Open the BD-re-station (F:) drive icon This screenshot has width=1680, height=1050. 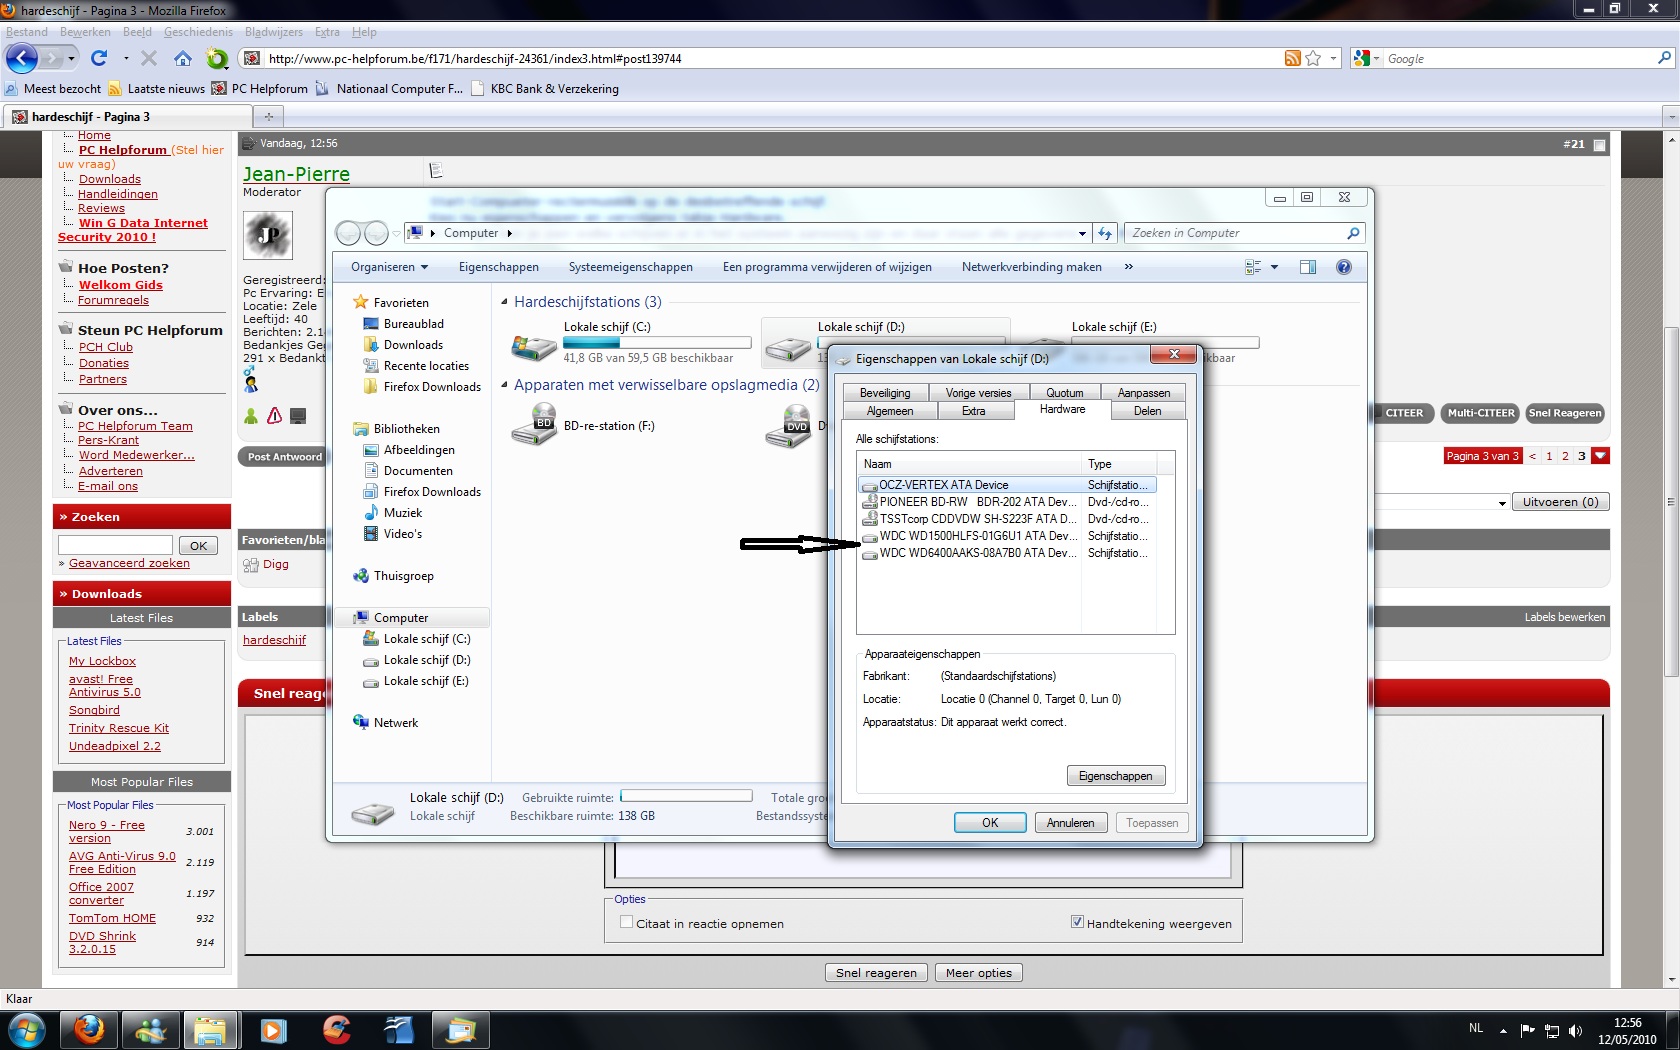click(x=534, y=426)
